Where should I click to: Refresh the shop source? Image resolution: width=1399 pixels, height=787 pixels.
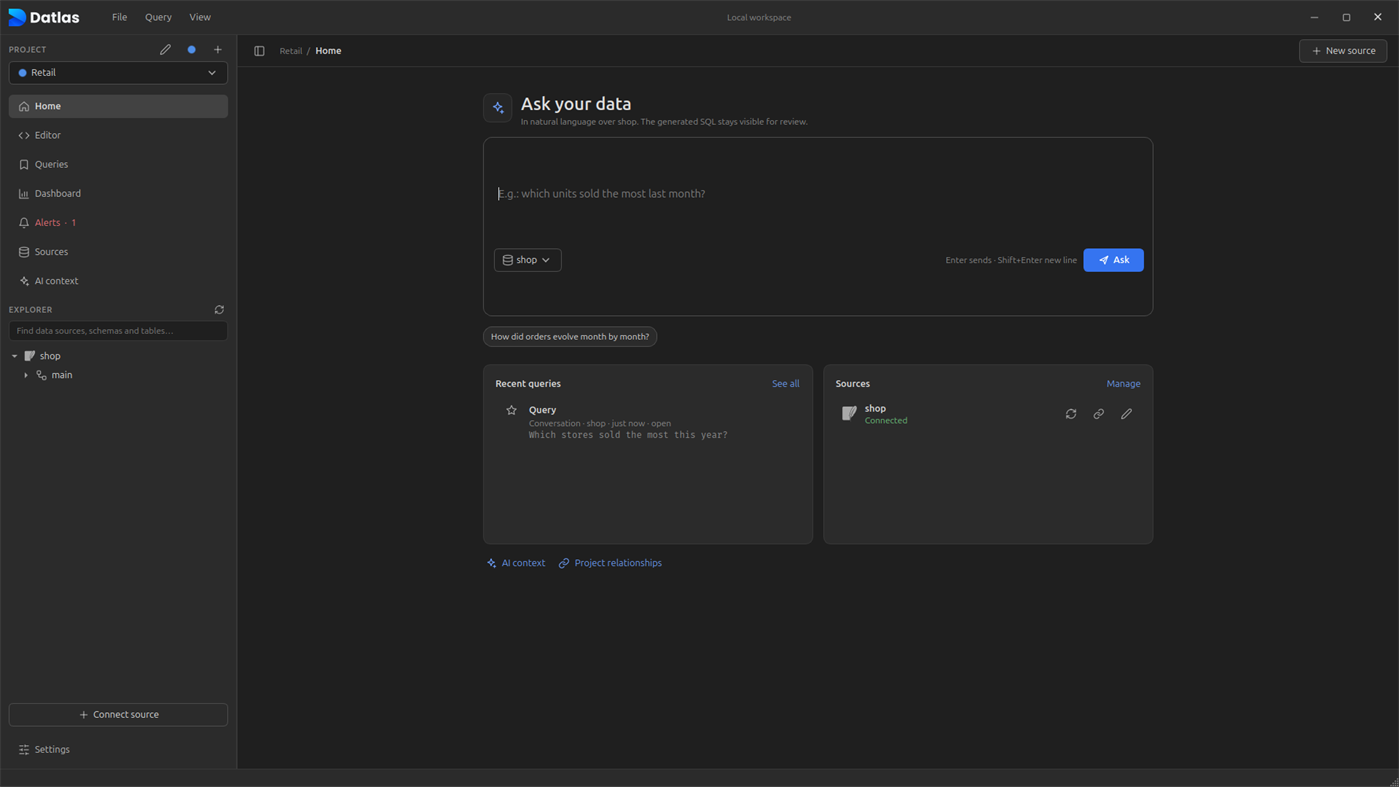pyautogui.click(x=1071, y=414)
